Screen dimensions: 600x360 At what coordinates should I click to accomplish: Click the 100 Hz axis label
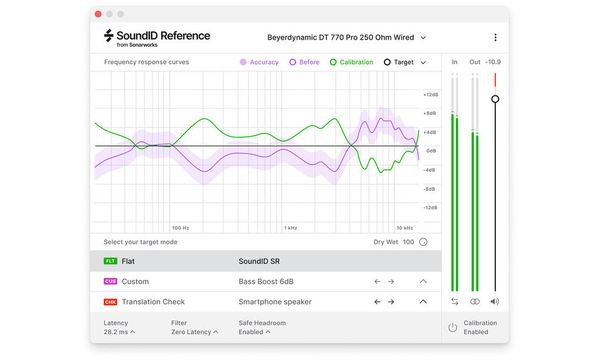(x=180, y=228)
